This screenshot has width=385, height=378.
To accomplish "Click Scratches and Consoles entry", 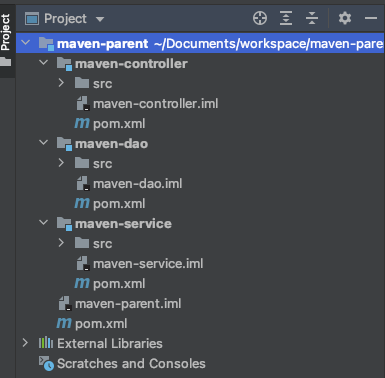I will pyautogui.click(x=131, y=364).
